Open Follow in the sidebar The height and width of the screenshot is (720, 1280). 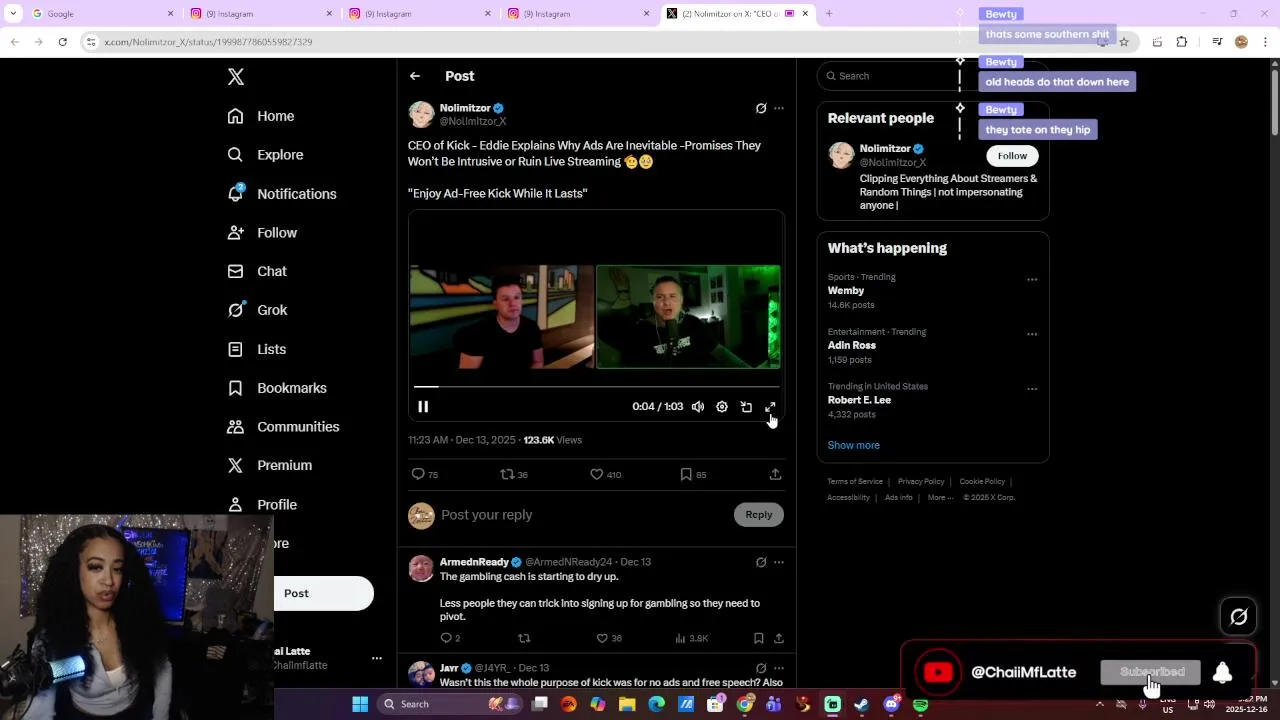(262, 233)
